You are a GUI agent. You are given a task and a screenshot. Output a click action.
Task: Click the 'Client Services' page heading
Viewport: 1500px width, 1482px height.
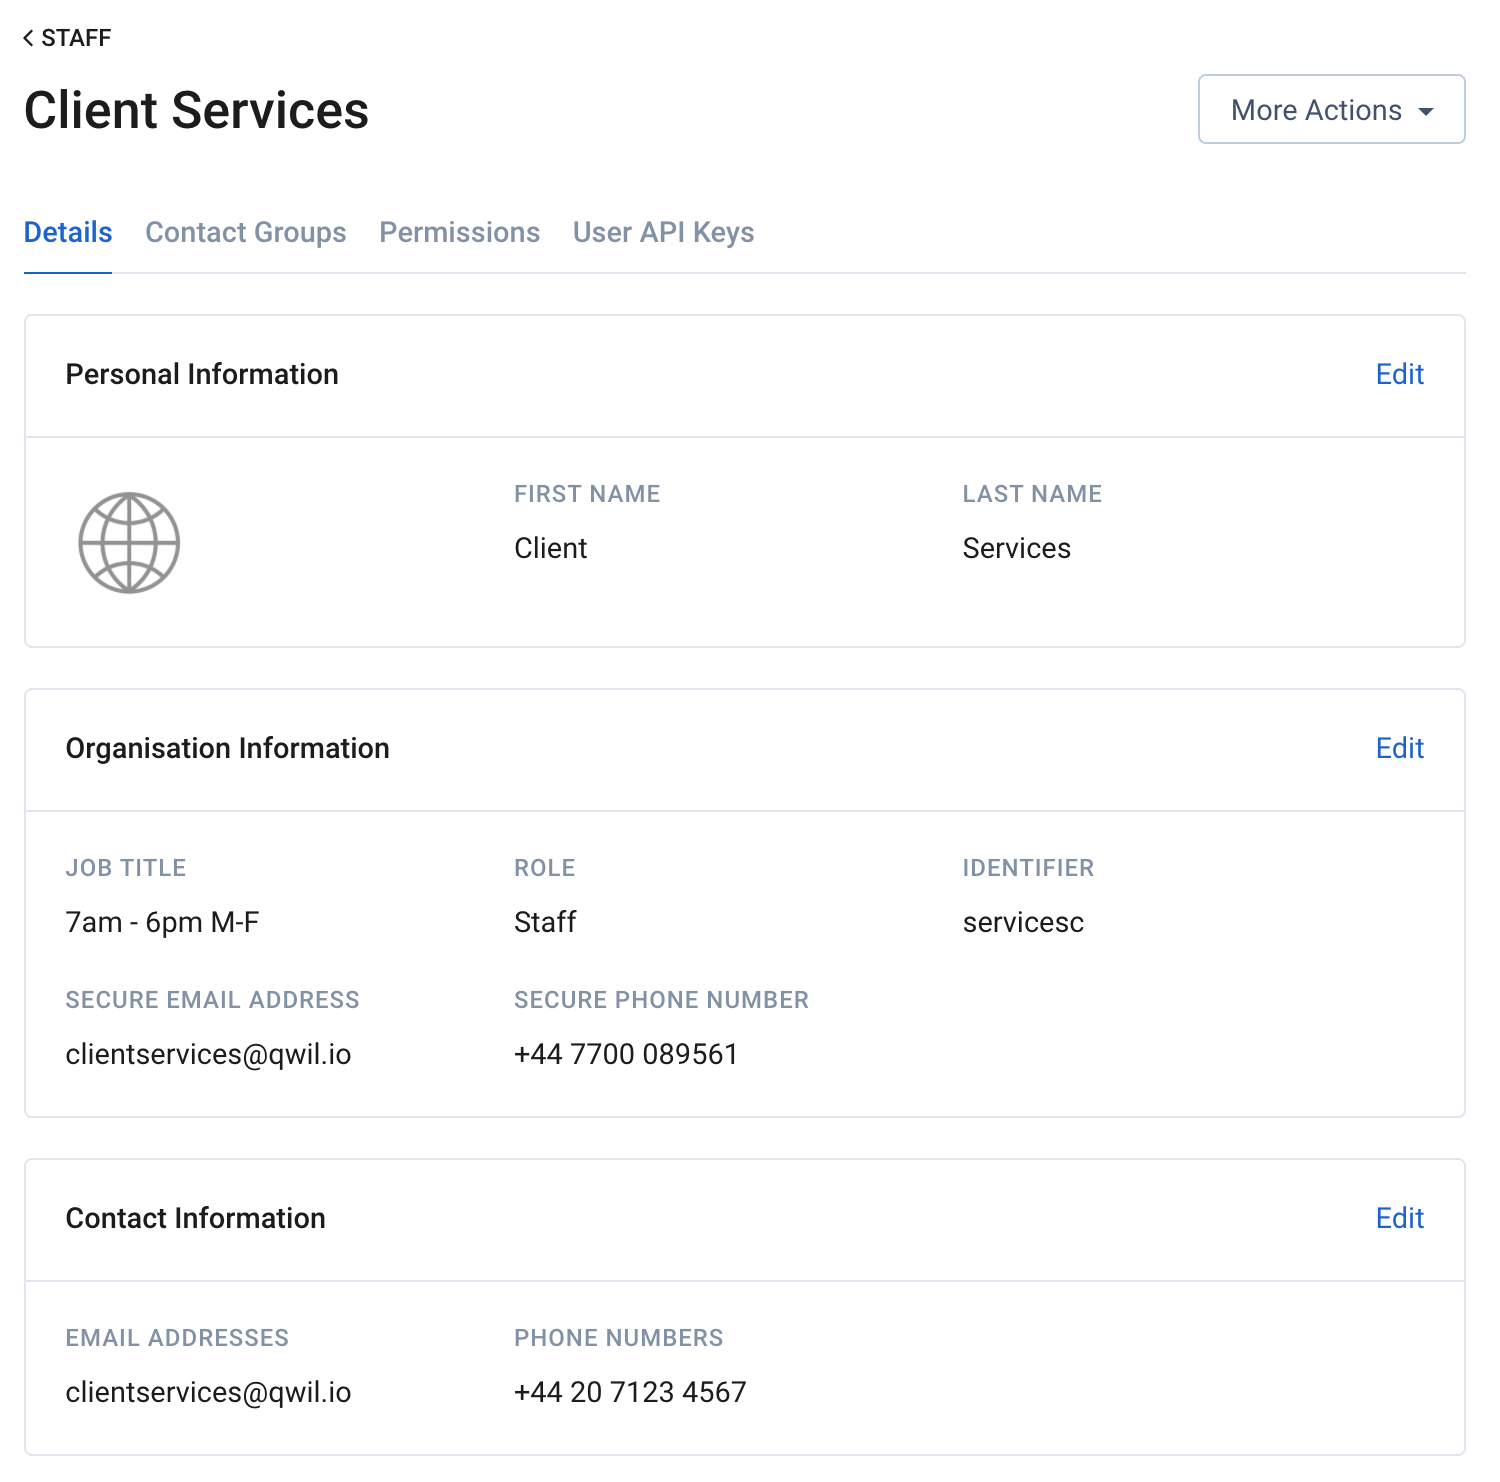(x=196, y=110)
